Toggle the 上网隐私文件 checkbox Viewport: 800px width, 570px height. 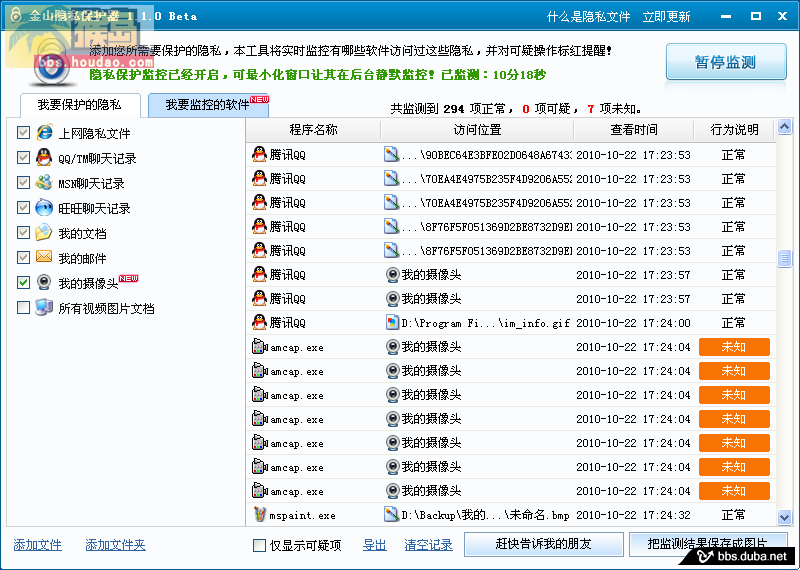23,133
